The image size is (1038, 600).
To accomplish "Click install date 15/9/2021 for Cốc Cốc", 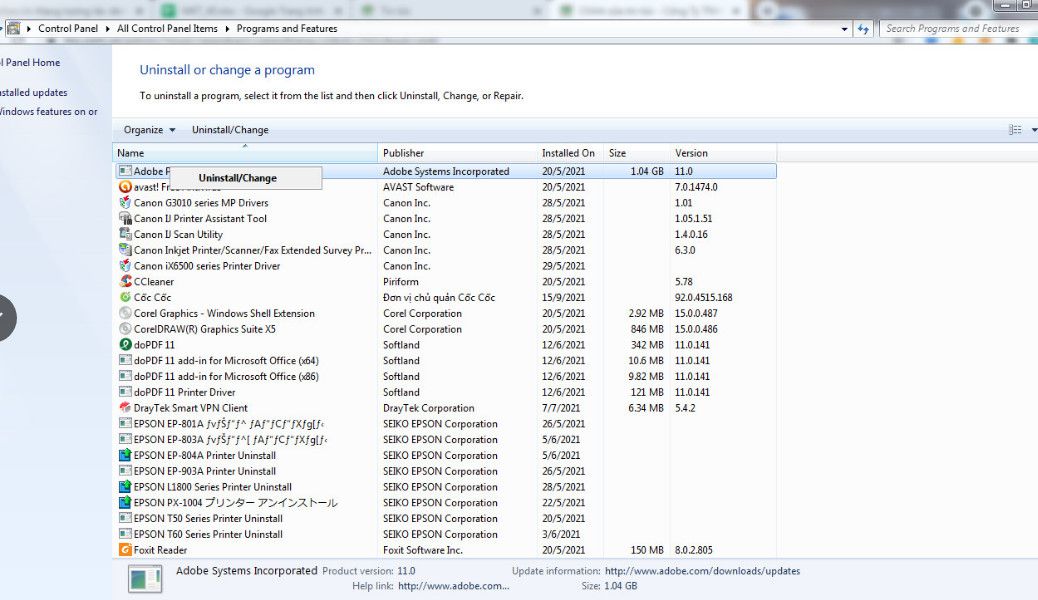I will [x=563, y=297].
